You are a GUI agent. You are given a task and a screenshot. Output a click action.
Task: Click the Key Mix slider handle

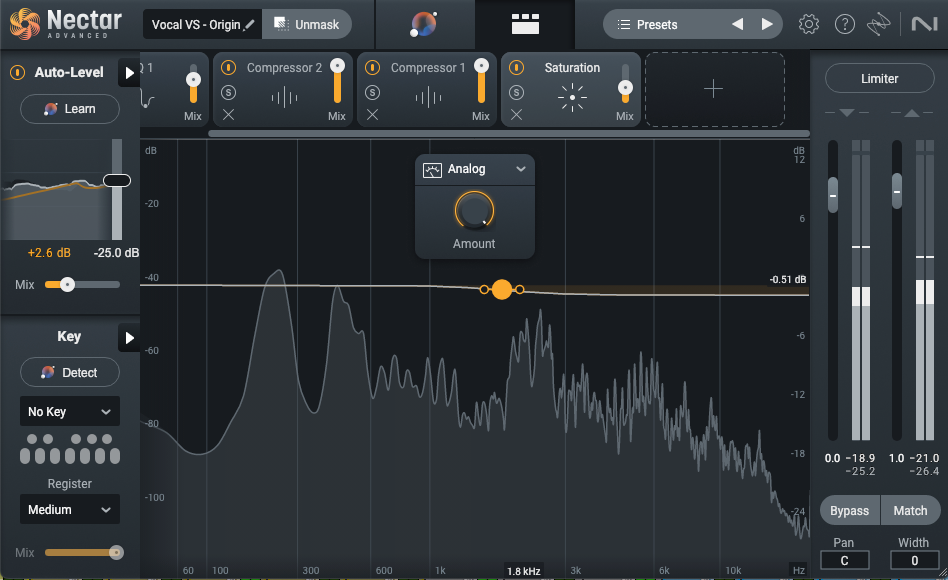pos(115,552)
